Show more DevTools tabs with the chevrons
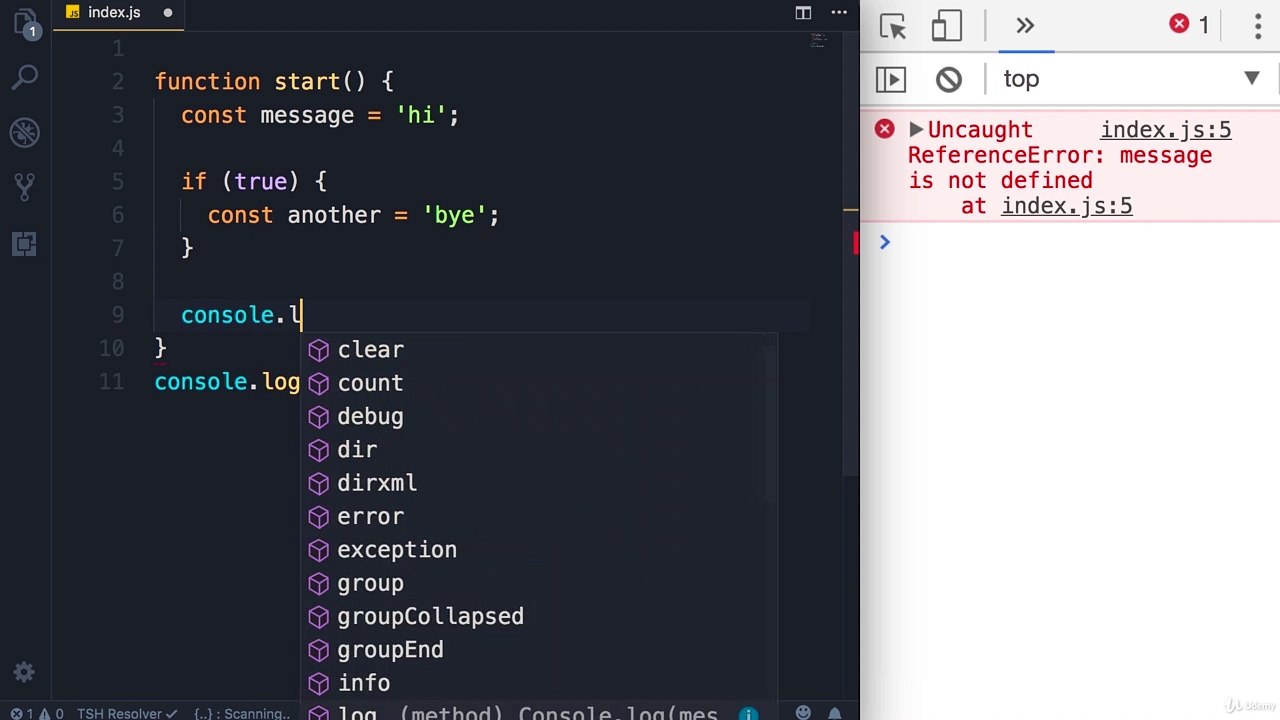Screen dimensions: 1280x720 tap(1025, 26)
